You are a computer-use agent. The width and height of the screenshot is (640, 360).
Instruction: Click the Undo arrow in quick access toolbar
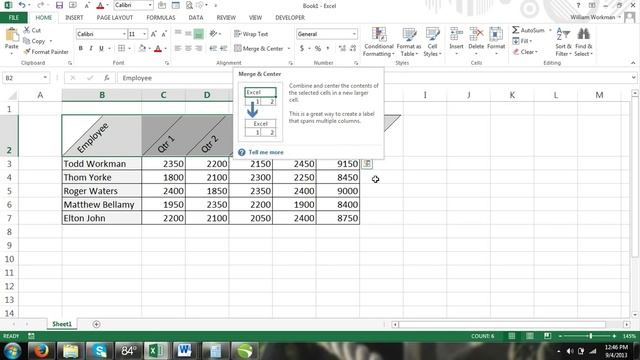coord(22,5)
